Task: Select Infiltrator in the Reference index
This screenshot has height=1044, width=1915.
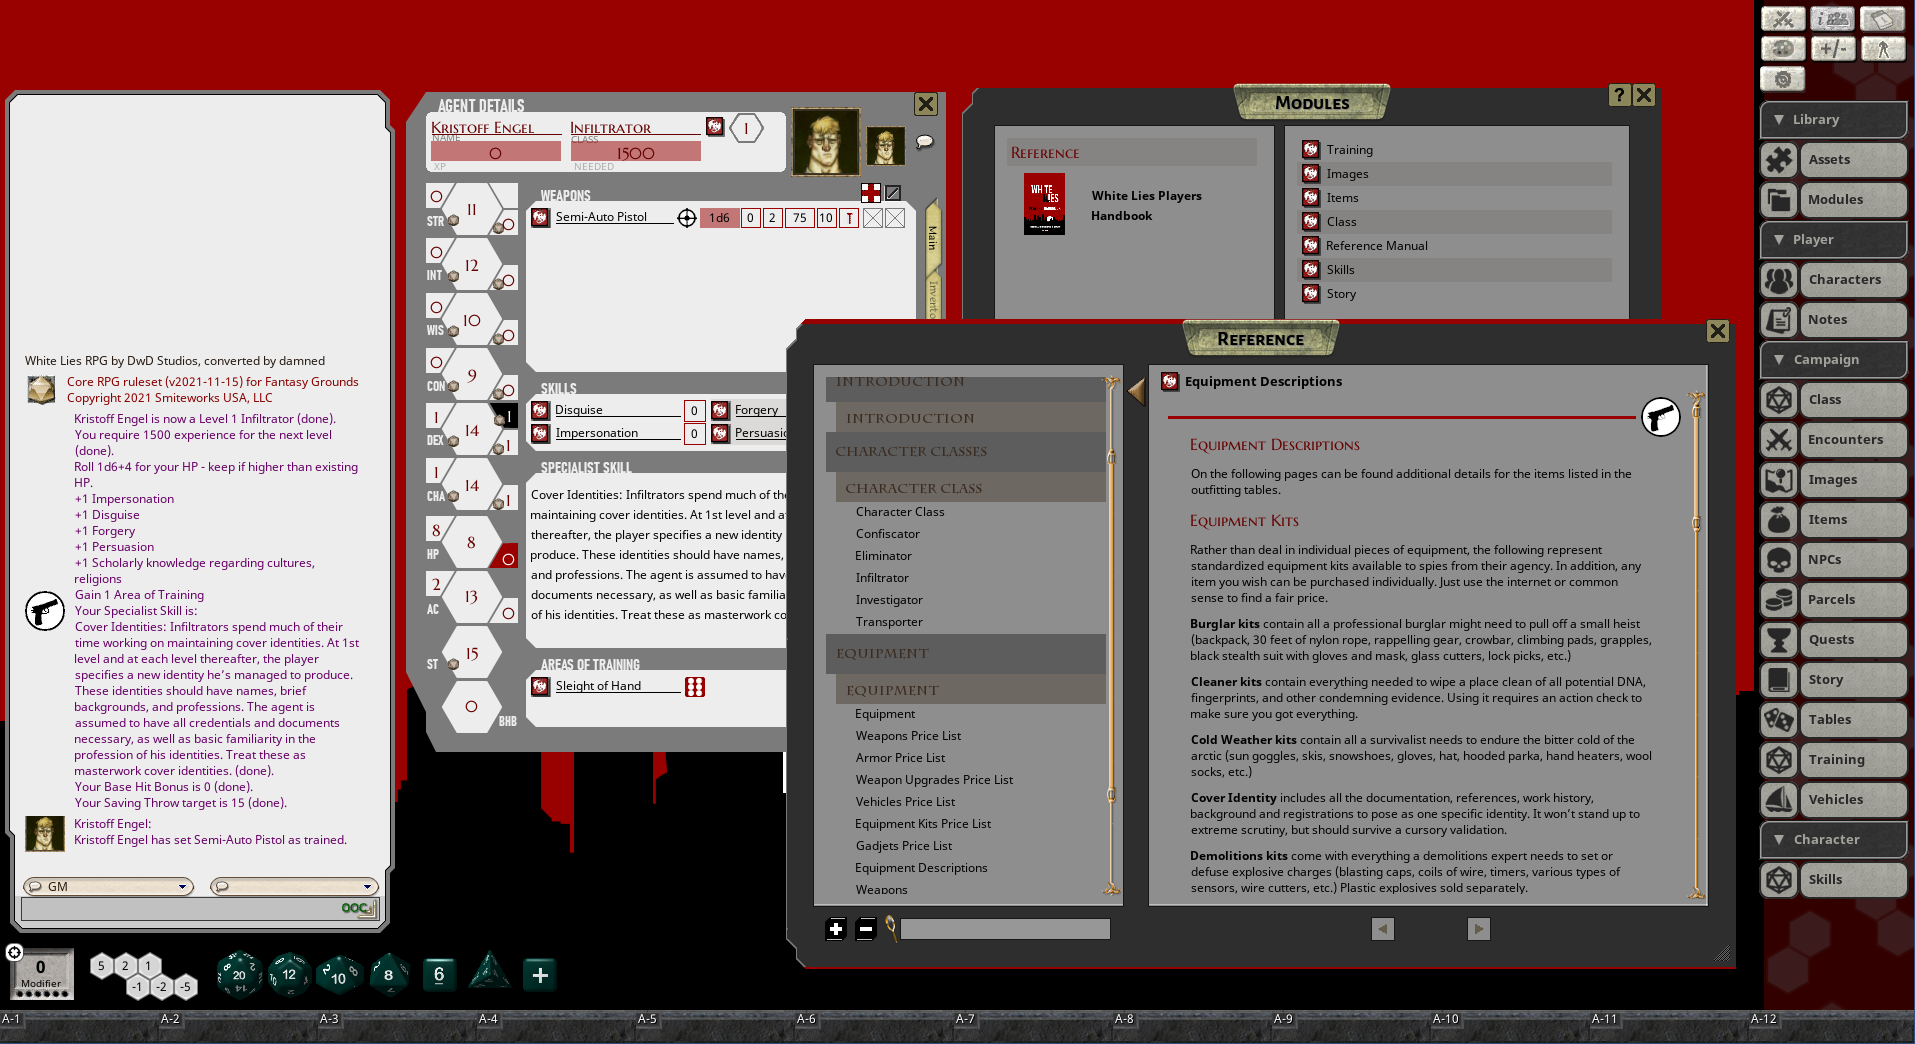Action: point(882,578)
